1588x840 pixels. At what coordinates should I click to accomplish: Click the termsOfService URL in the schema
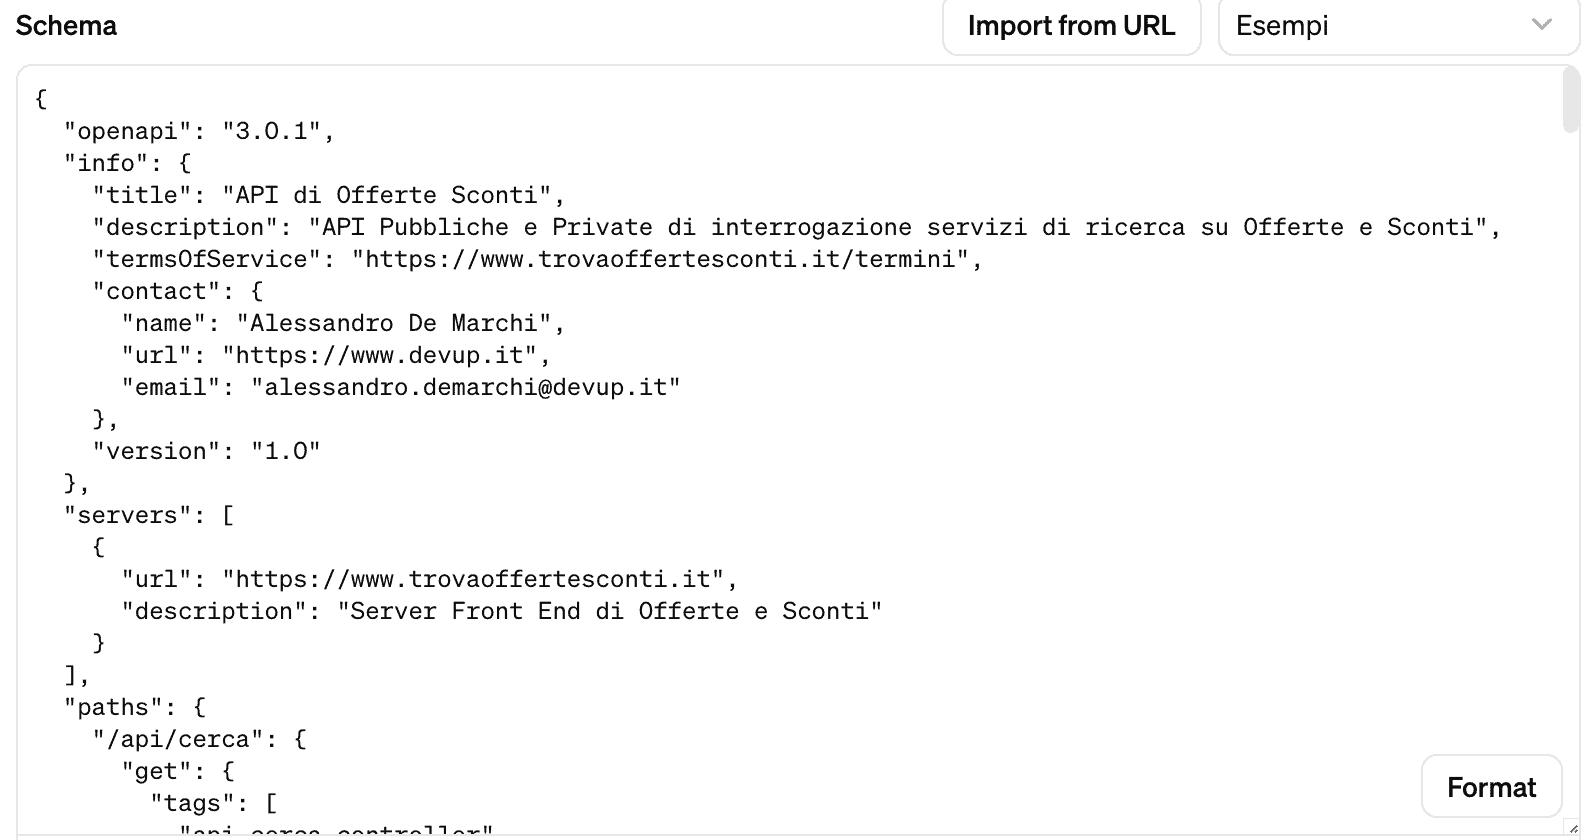(x=661, y=259)
